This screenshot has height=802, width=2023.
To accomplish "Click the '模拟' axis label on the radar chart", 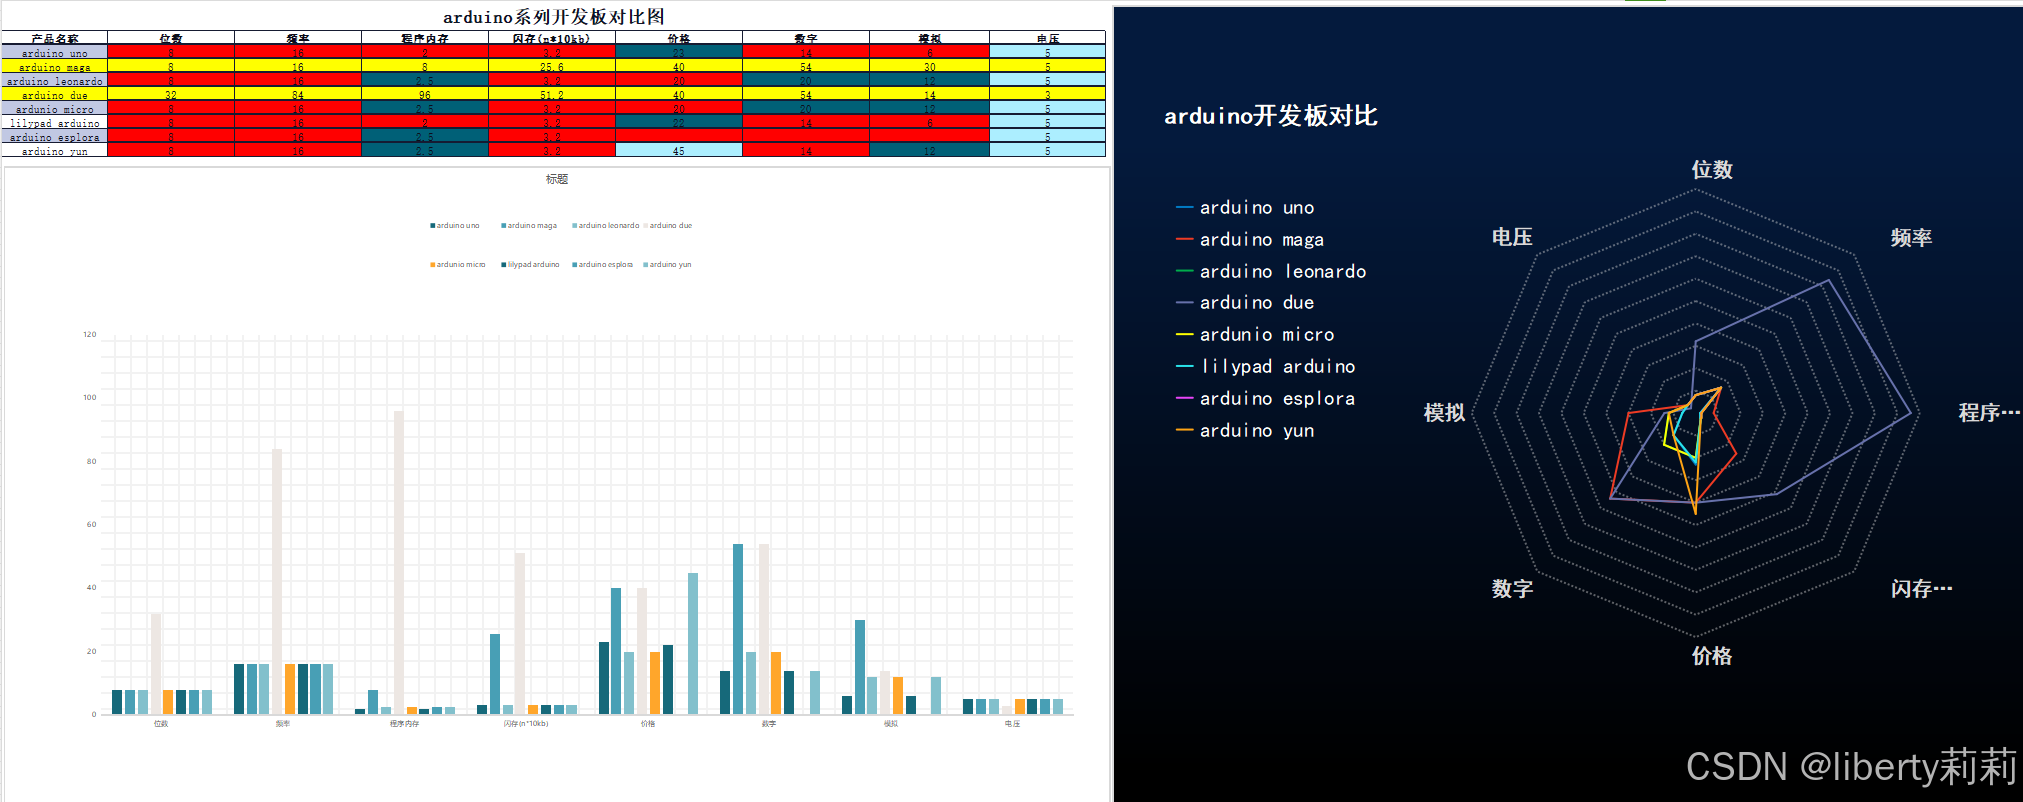I will click(x=1444, y=412).
